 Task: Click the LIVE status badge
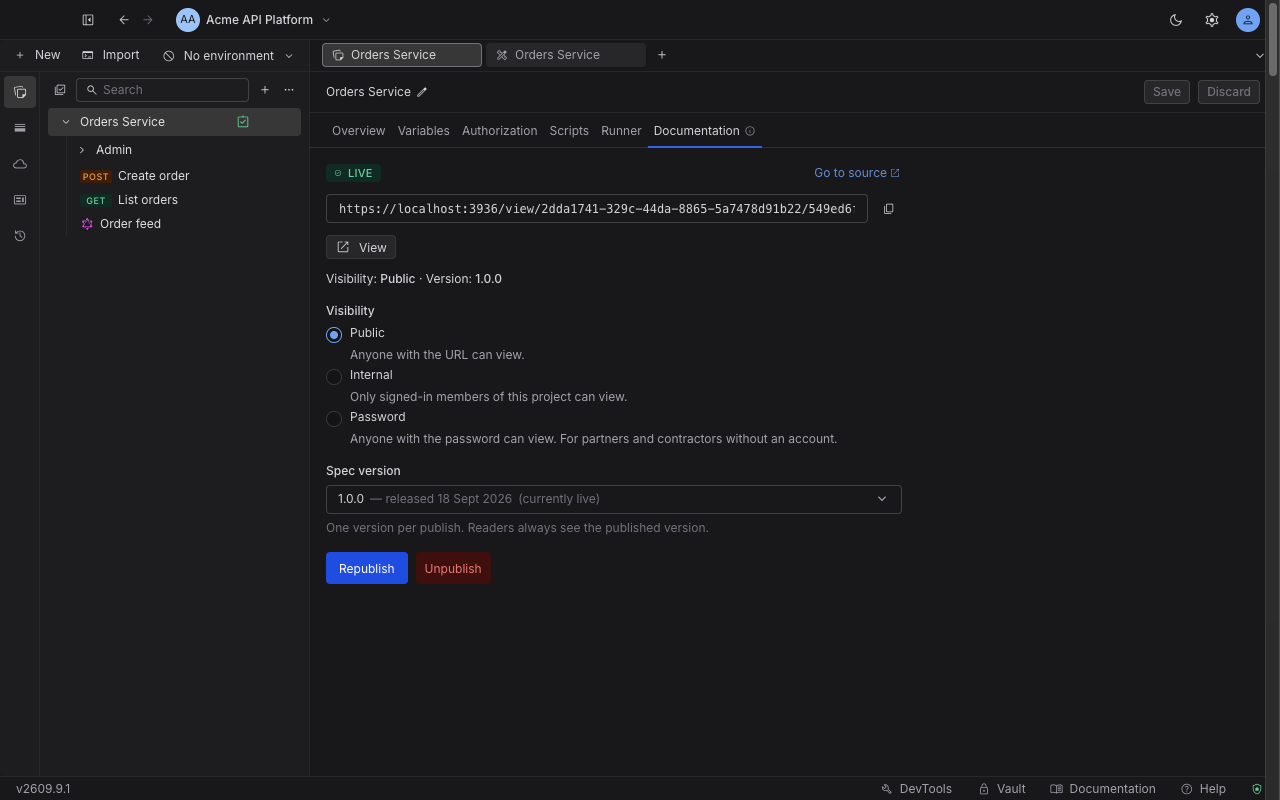point(353,173)
